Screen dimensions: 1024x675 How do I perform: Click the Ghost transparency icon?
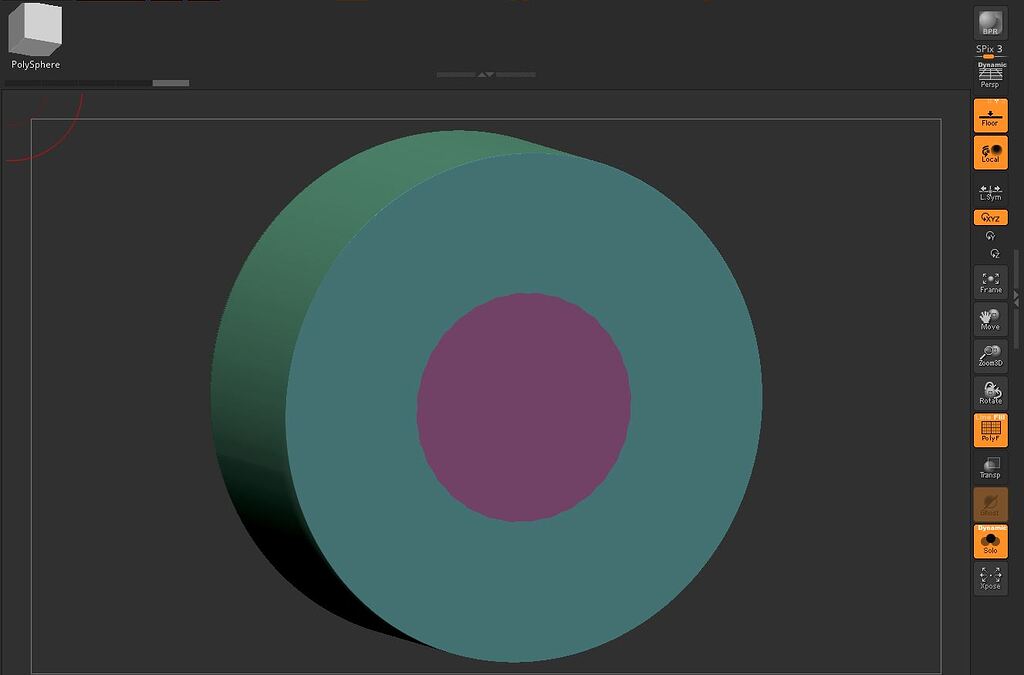[x=990, y=505]
